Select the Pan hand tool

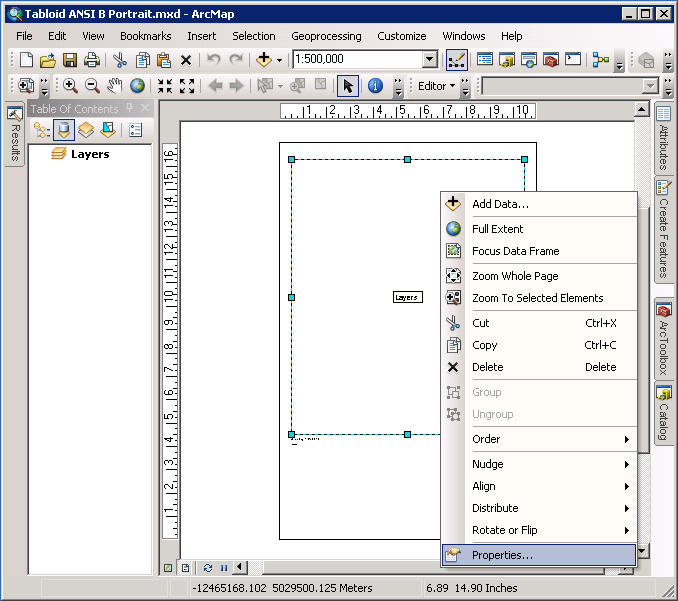coord(115,86)
